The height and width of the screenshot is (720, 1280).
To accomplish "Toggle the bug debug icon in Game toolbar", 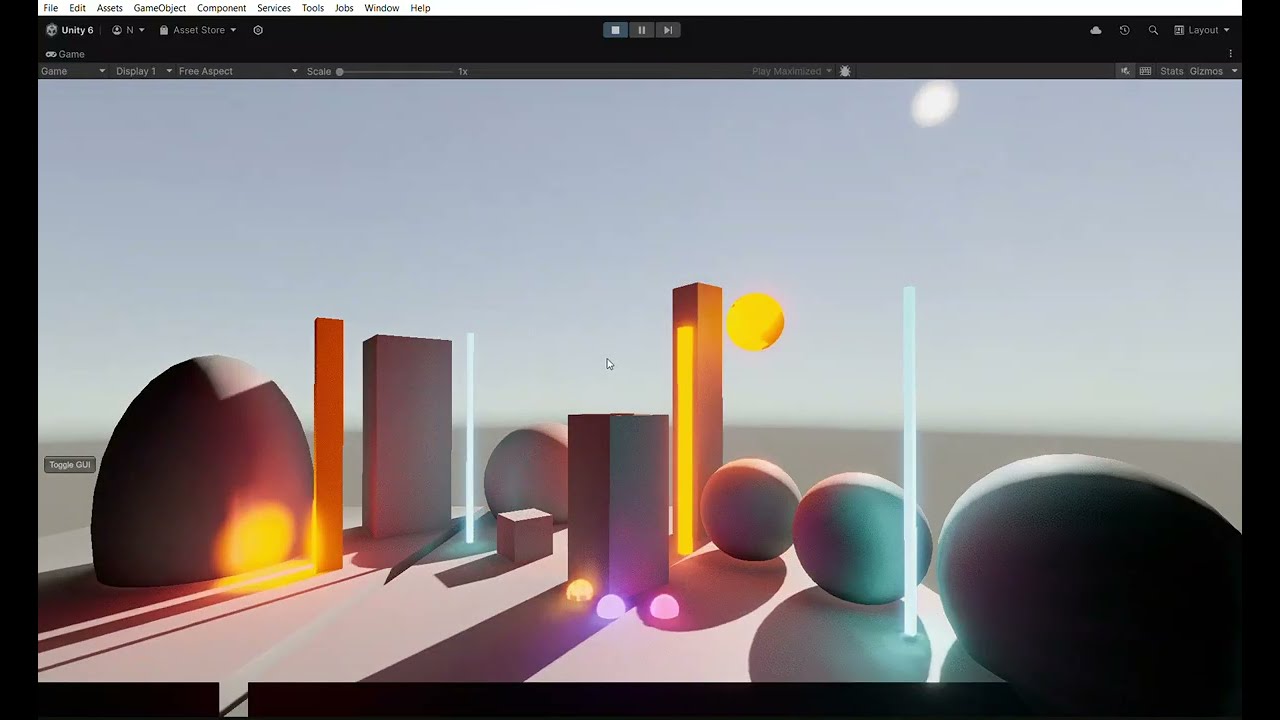I will point(845,71).
